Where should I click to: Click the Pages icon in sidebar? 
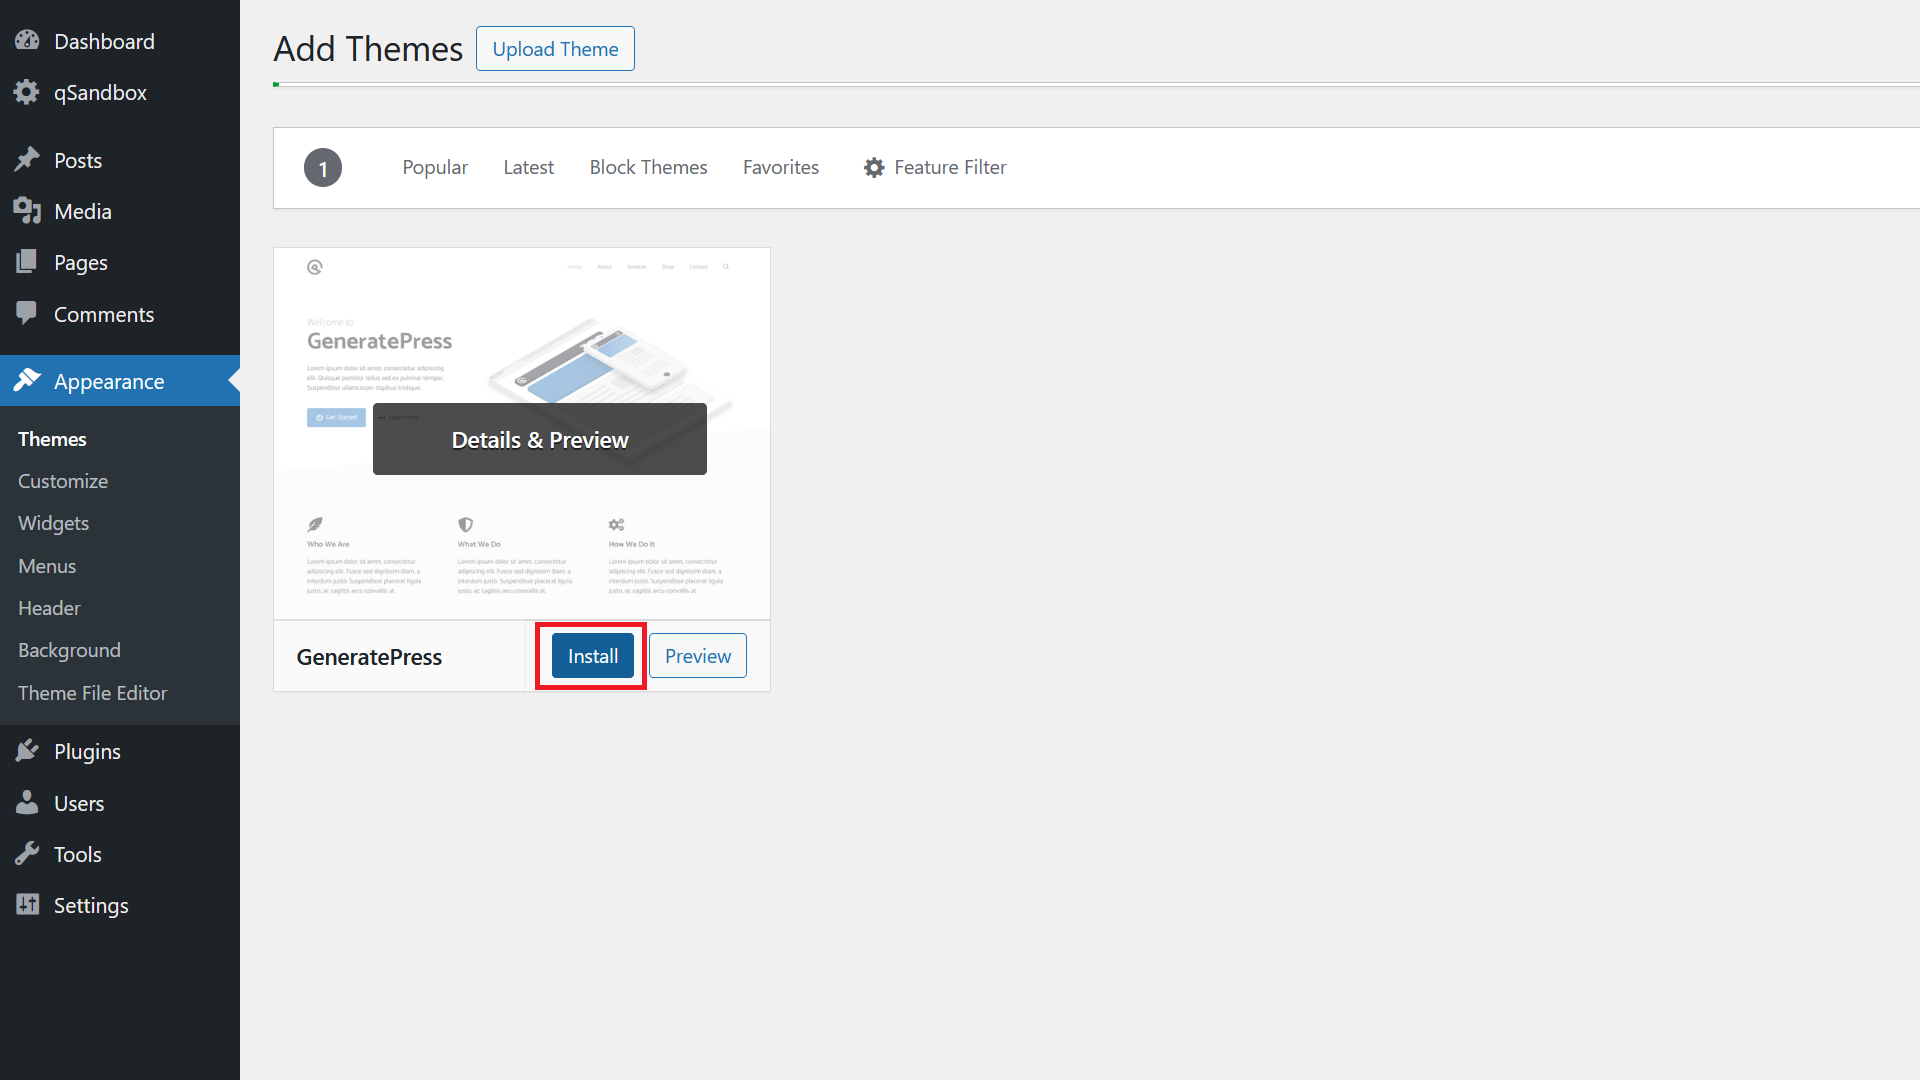point(27,262)
